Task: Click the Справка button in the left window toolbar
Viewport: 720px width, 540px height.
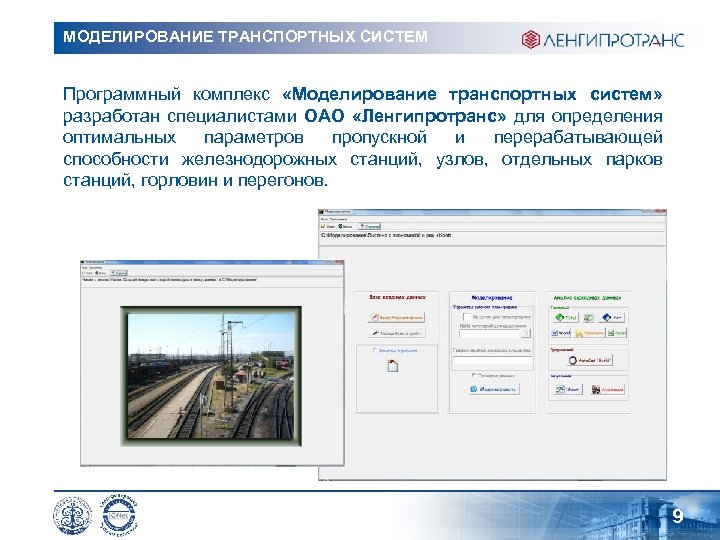Action: pos(119,273)
